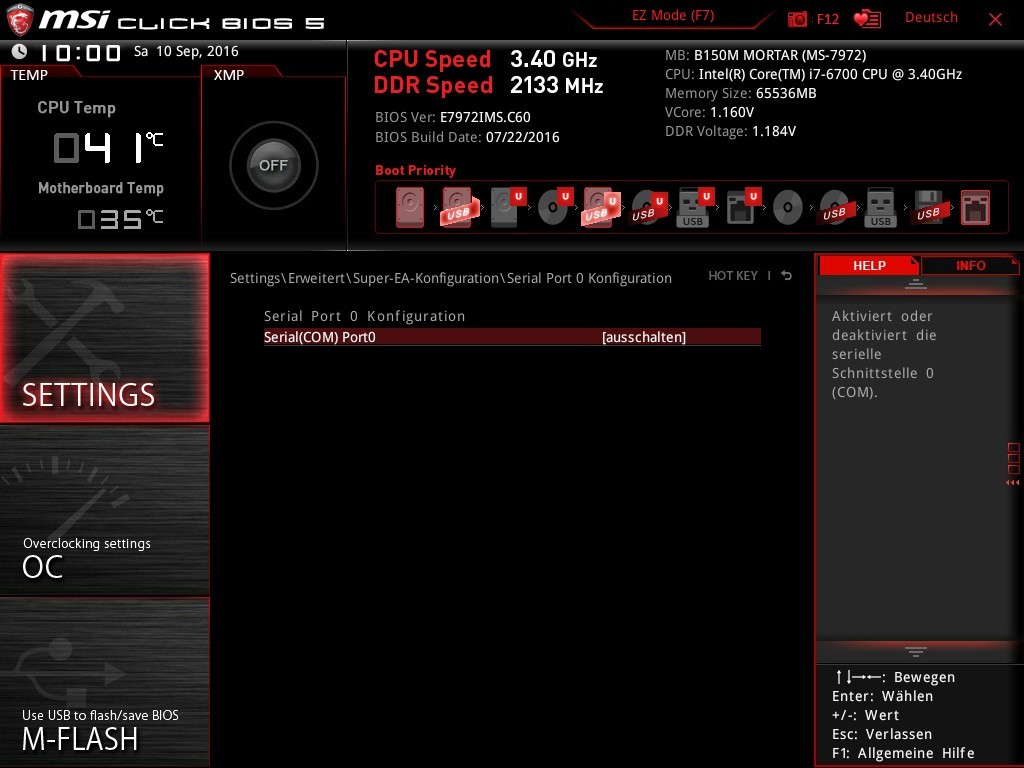Screen dimensions: 1024x768
Task: Select the grey hard disk with U badge
Action: pos(507,208)
